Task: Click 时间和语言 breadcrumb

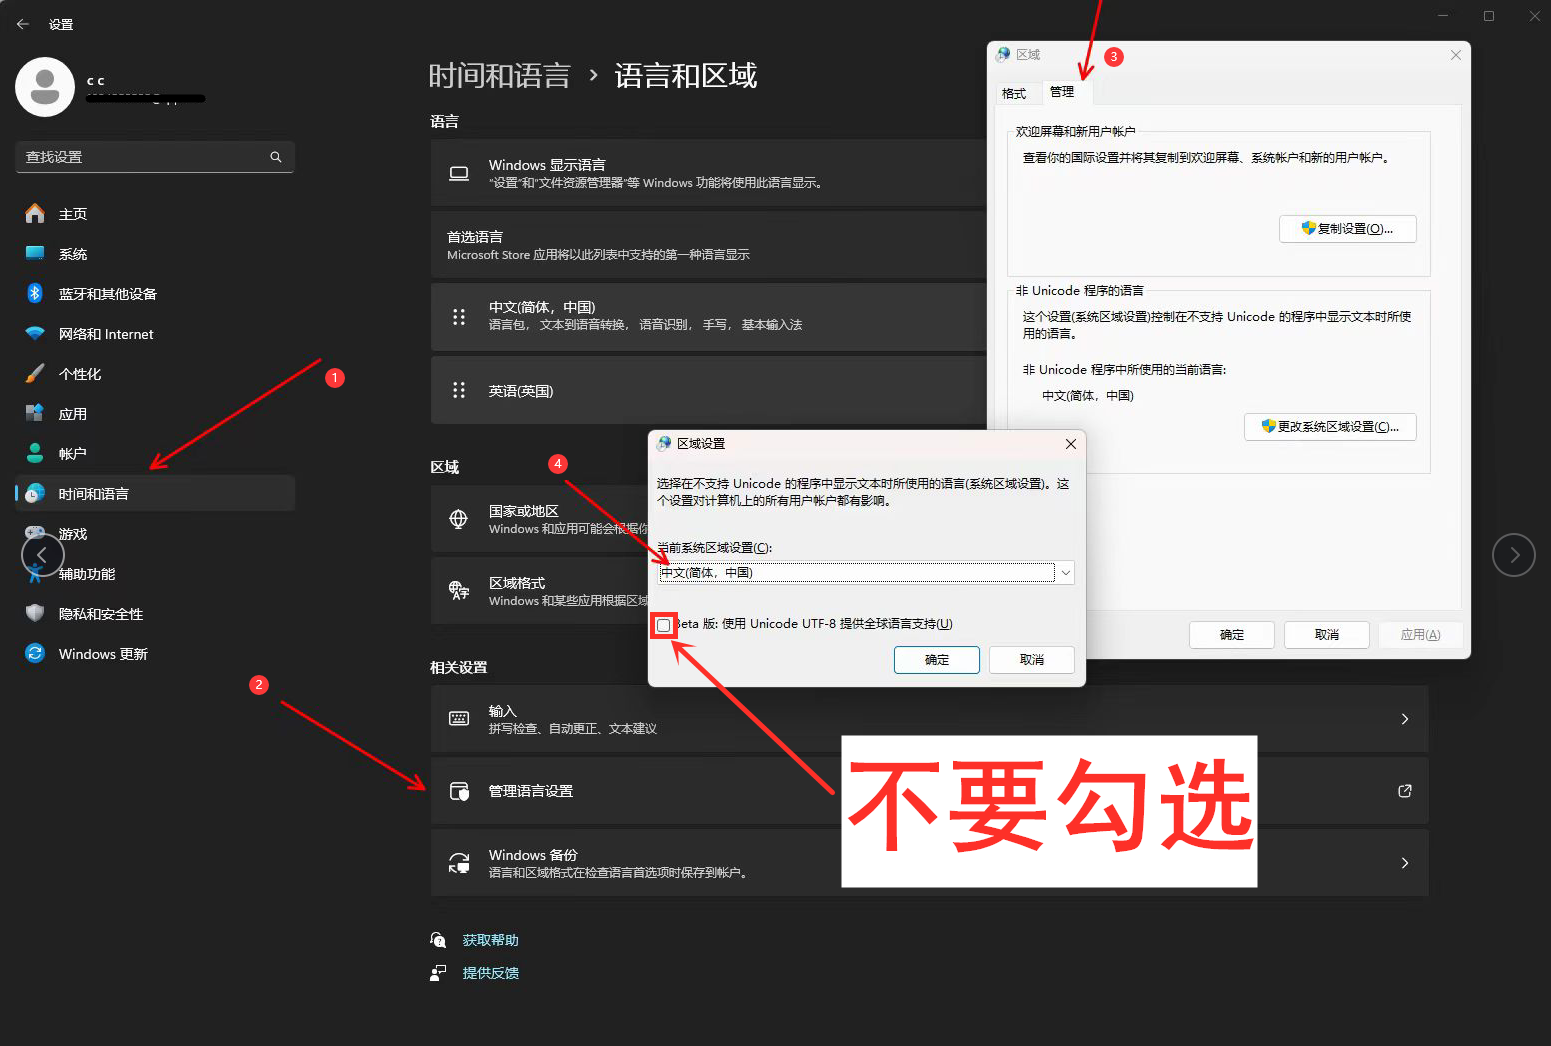Action: 499,76
